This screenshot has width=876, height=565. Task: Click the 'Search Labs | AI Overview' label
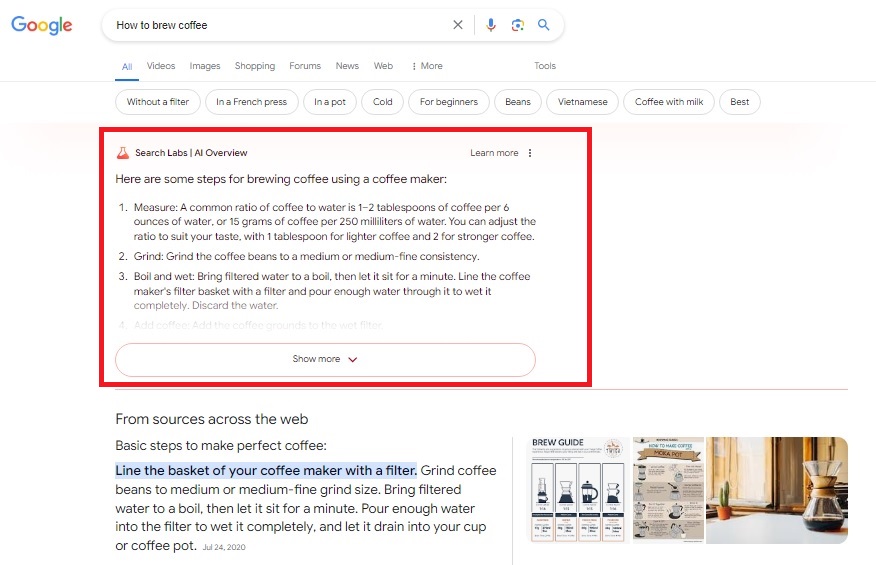(x=191, y=153)
